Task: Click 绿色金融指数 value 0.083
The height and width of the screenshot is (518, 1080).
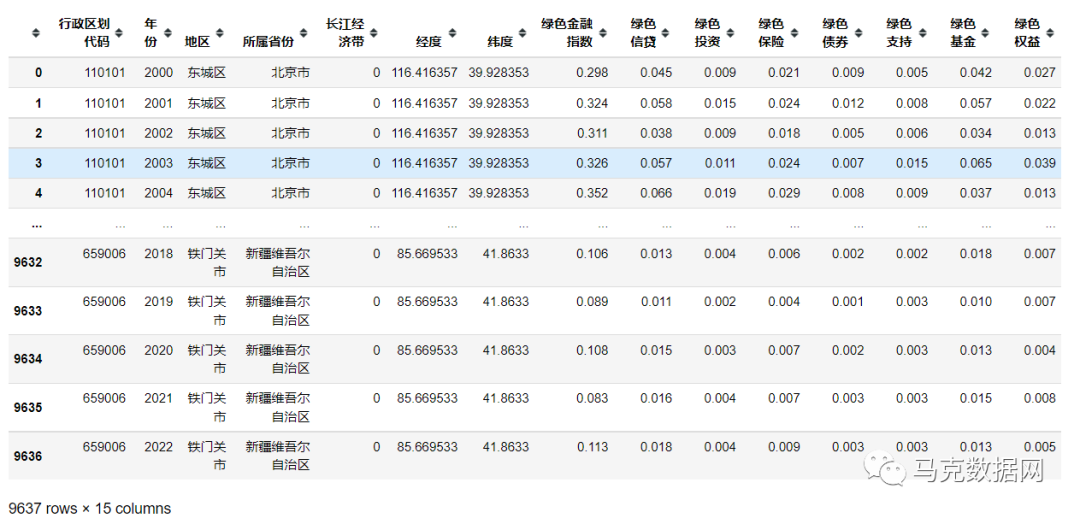Action: click(x=592, y=398)
